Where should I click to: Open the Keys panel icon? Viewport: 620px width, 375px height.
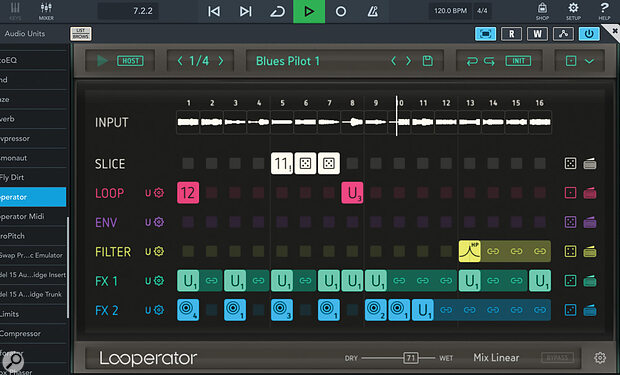[15, 11]
